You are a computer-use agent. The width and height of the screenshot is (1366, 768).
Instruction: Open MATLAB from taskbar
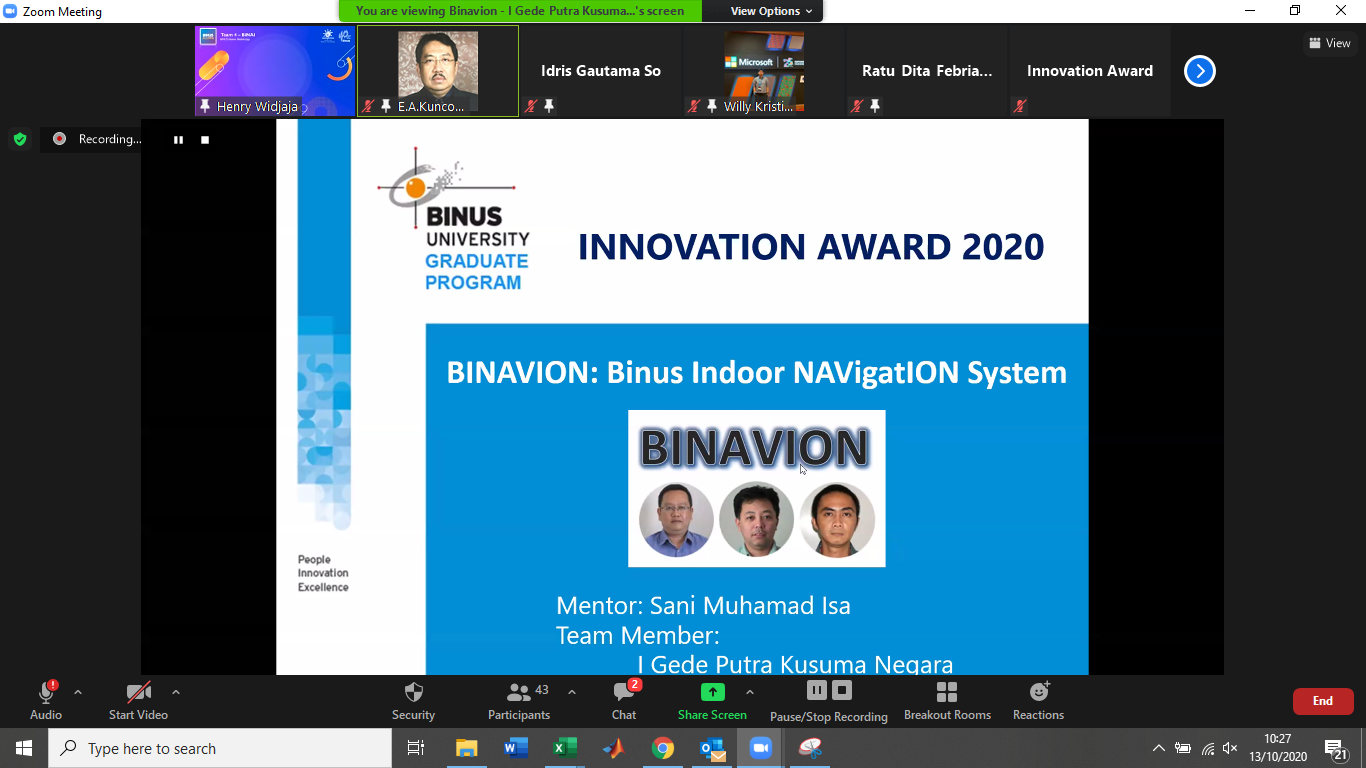click(x=614, y=748)
